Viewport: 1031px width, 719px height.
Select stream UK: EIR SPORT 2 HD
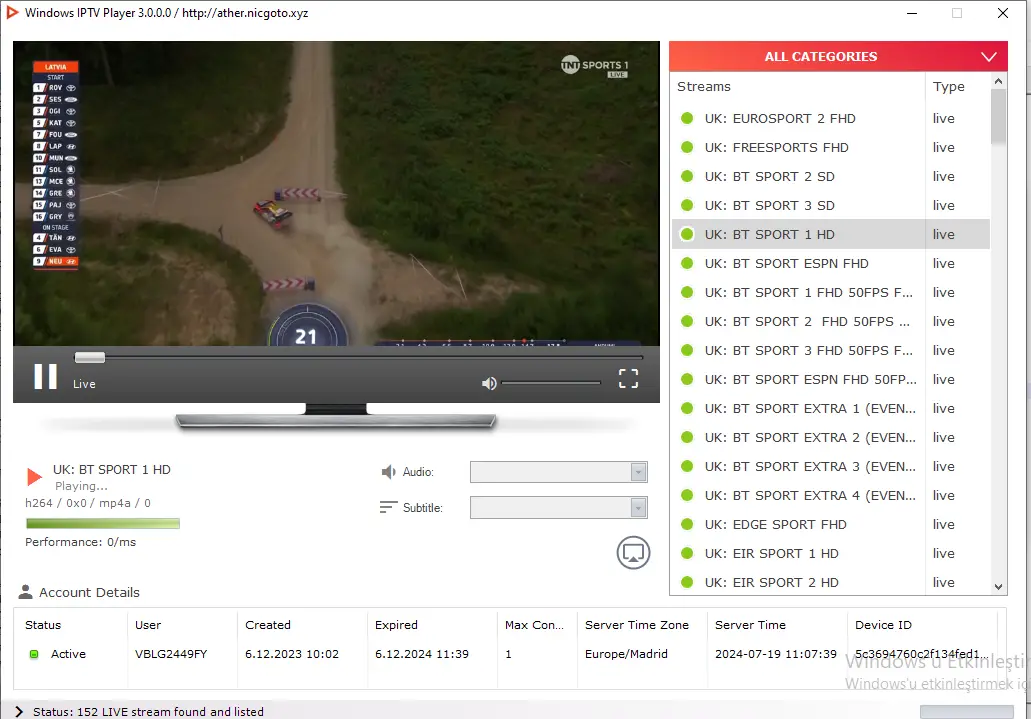830,582
